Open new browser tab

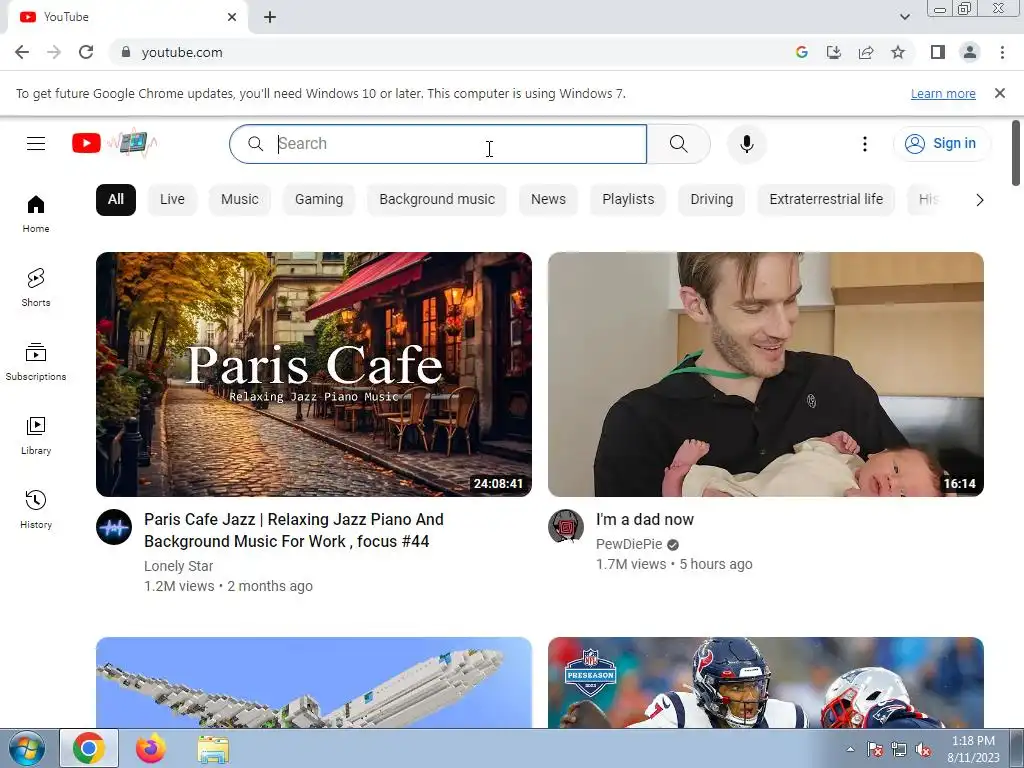point(270,17)
